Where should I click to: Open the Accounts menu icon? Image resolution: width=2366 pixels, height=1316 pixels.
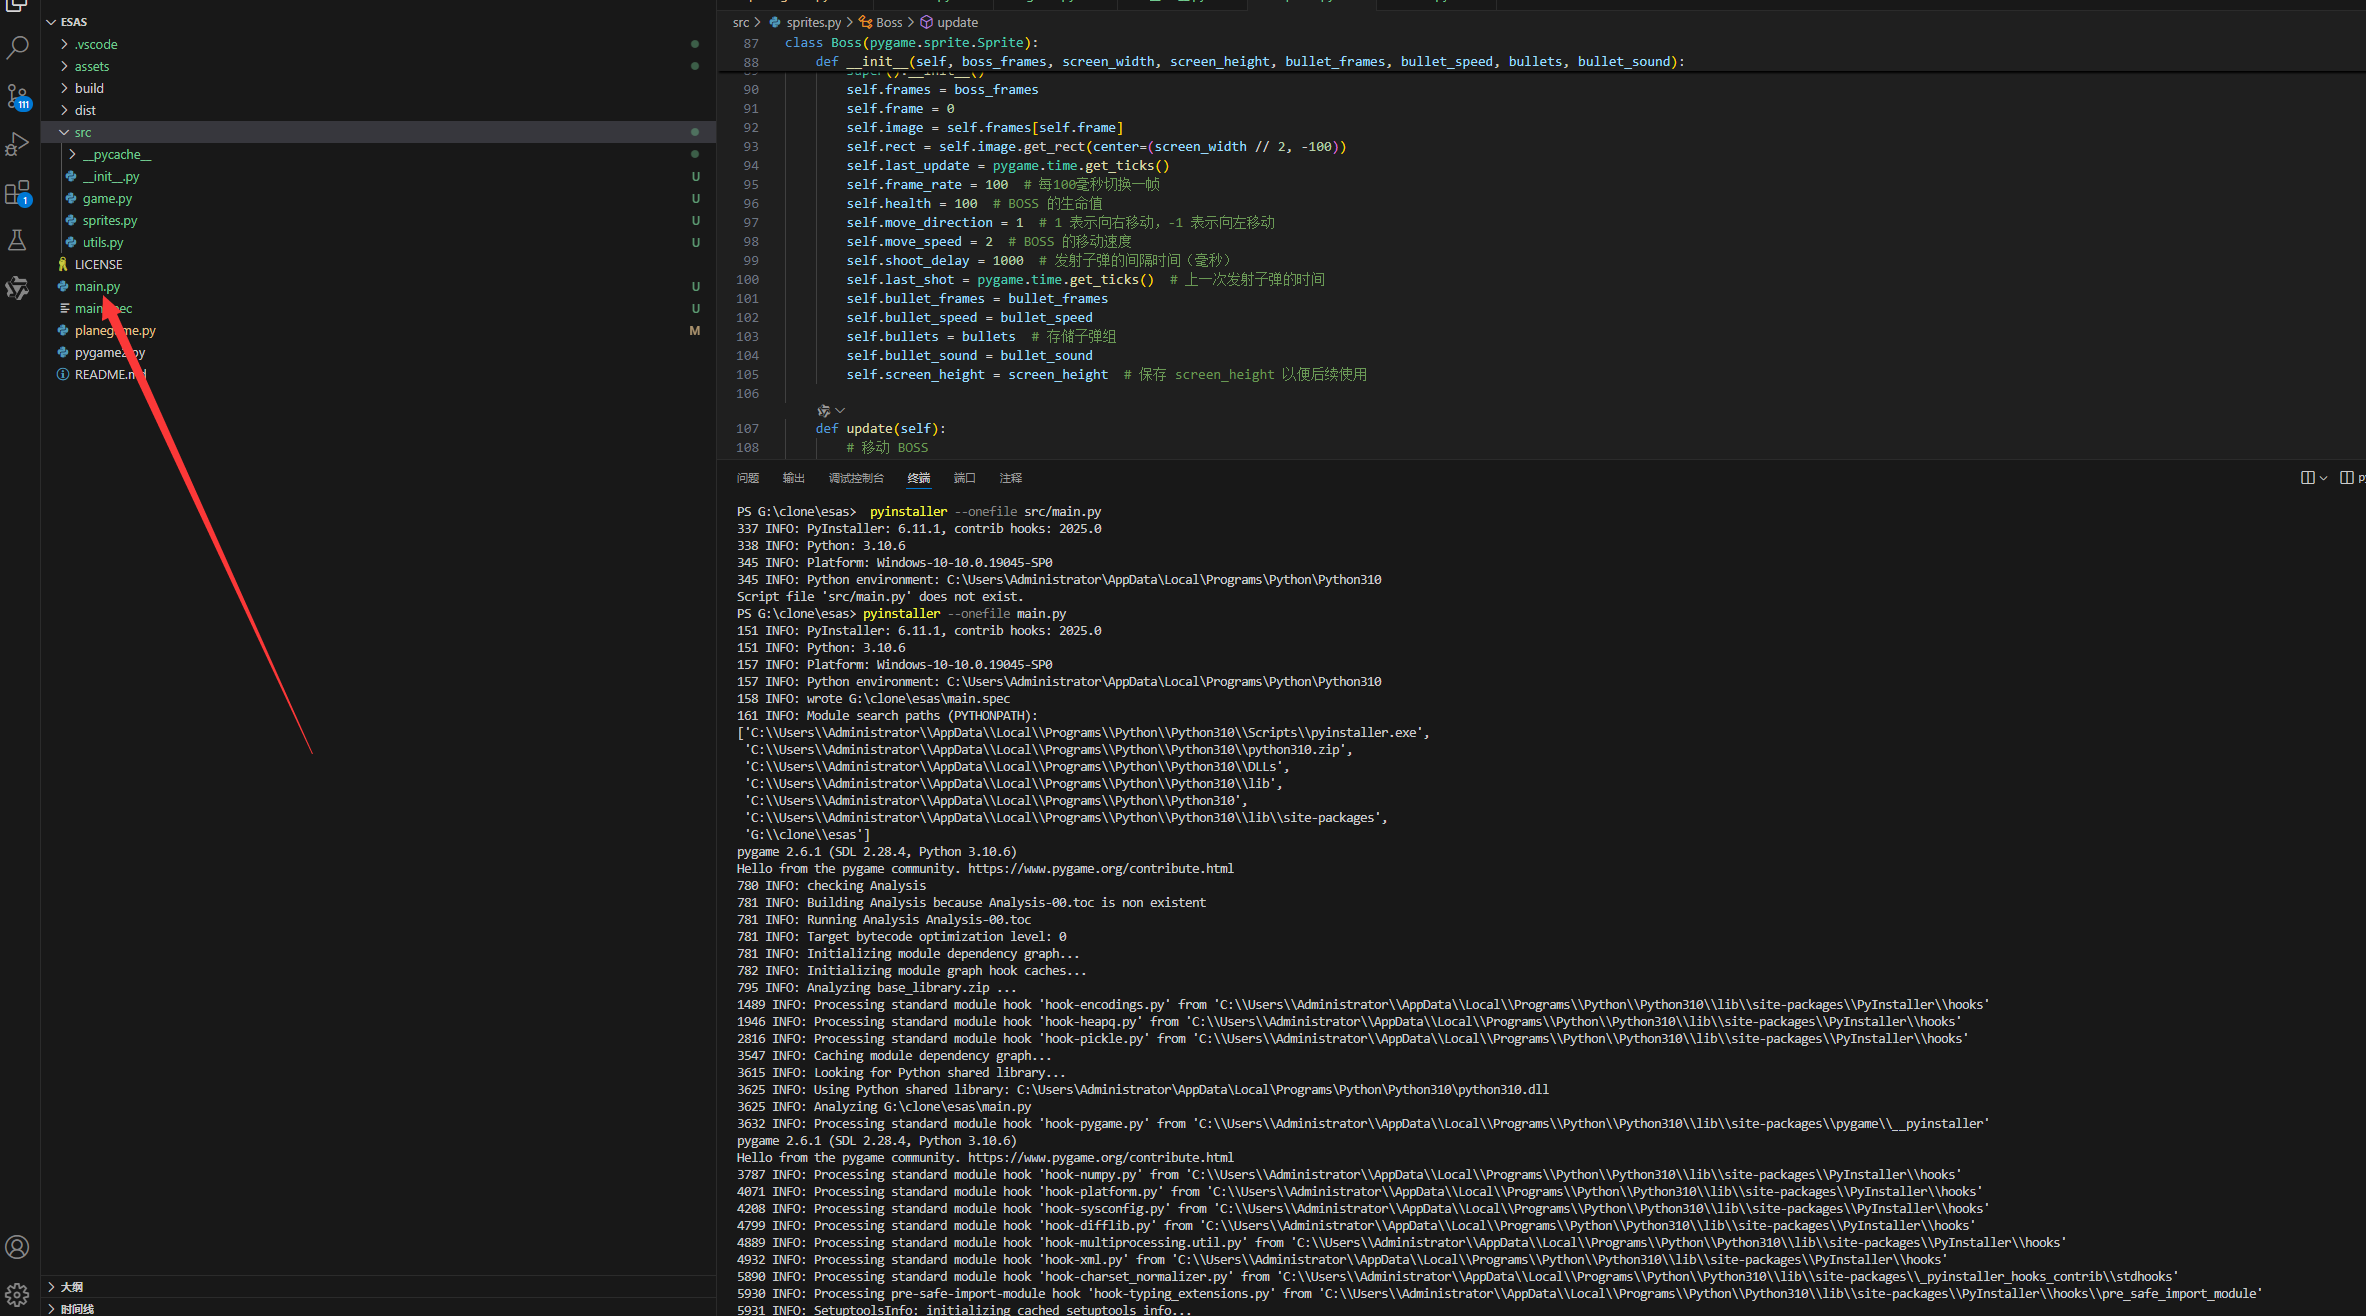(18, 1247)
